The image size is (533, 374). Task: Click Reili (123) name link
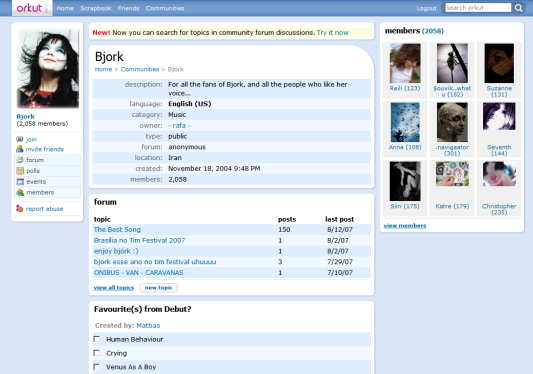405,88
